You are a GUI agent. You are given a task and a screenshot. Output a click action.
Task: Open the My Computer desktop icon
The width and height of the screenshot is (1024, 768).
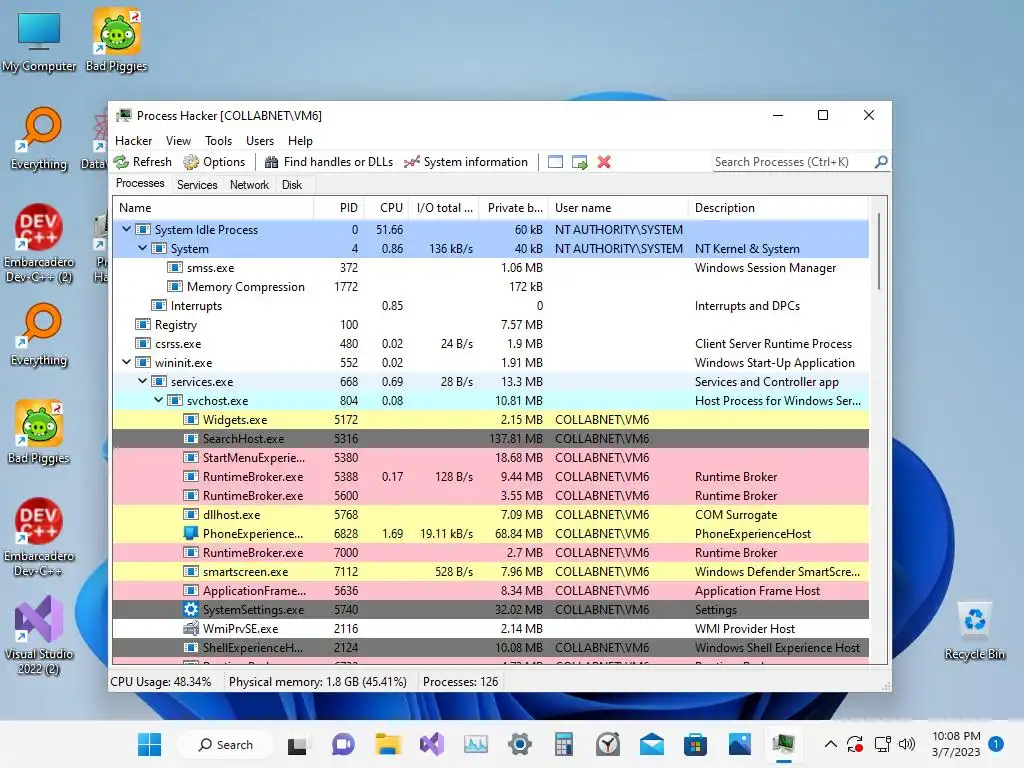(39, 40)
